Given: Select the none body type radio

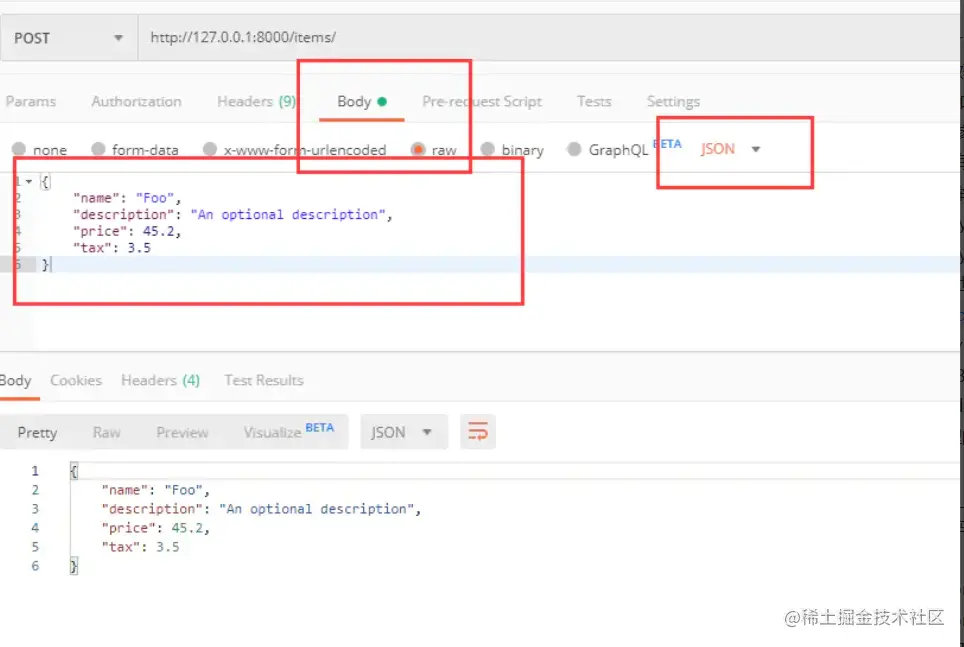Looking at the screenshot, I should click(19, 149).
